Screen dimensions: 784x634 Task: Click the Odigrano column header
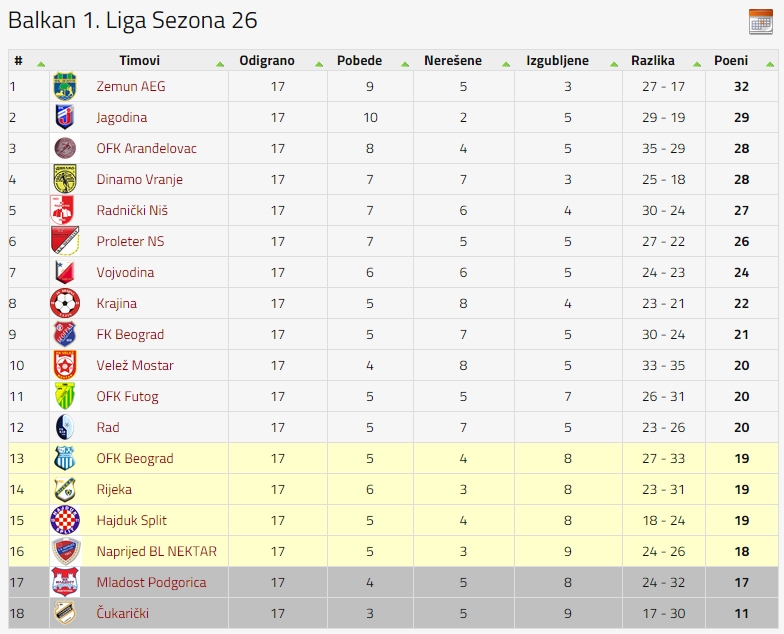(267, 60)
